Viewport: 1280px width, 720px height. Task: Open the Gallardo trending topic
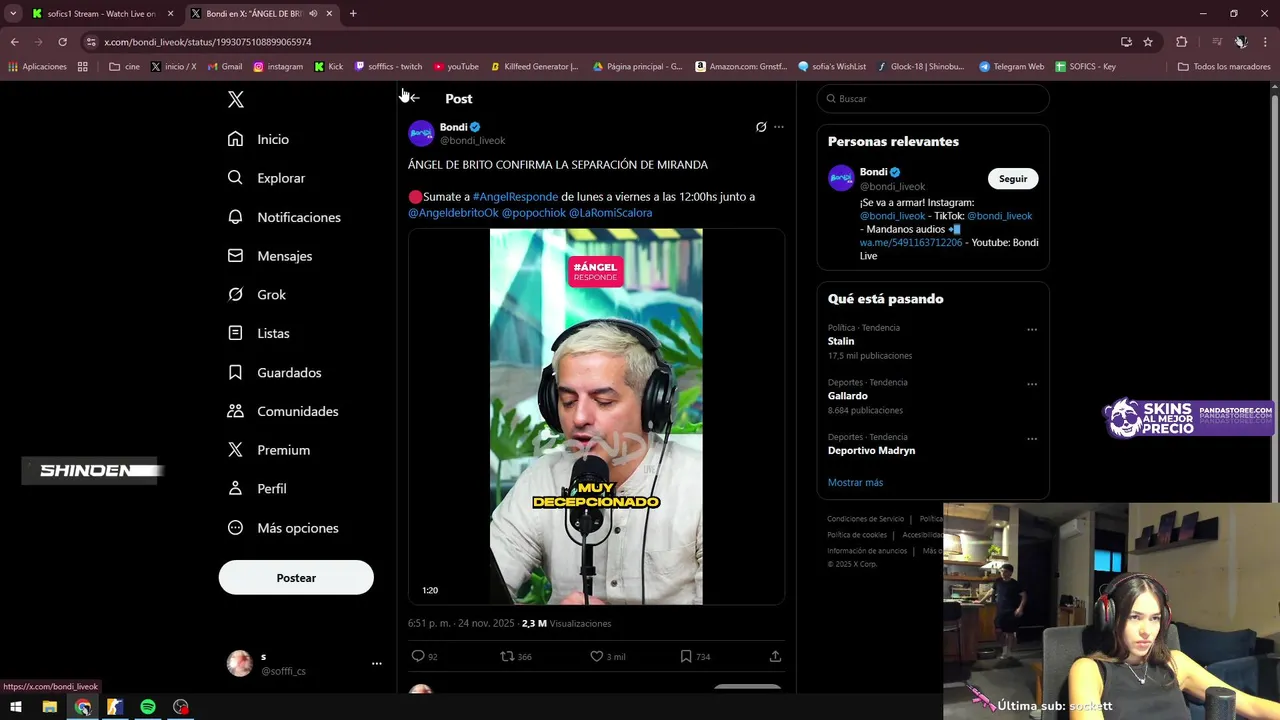point(848,396)
